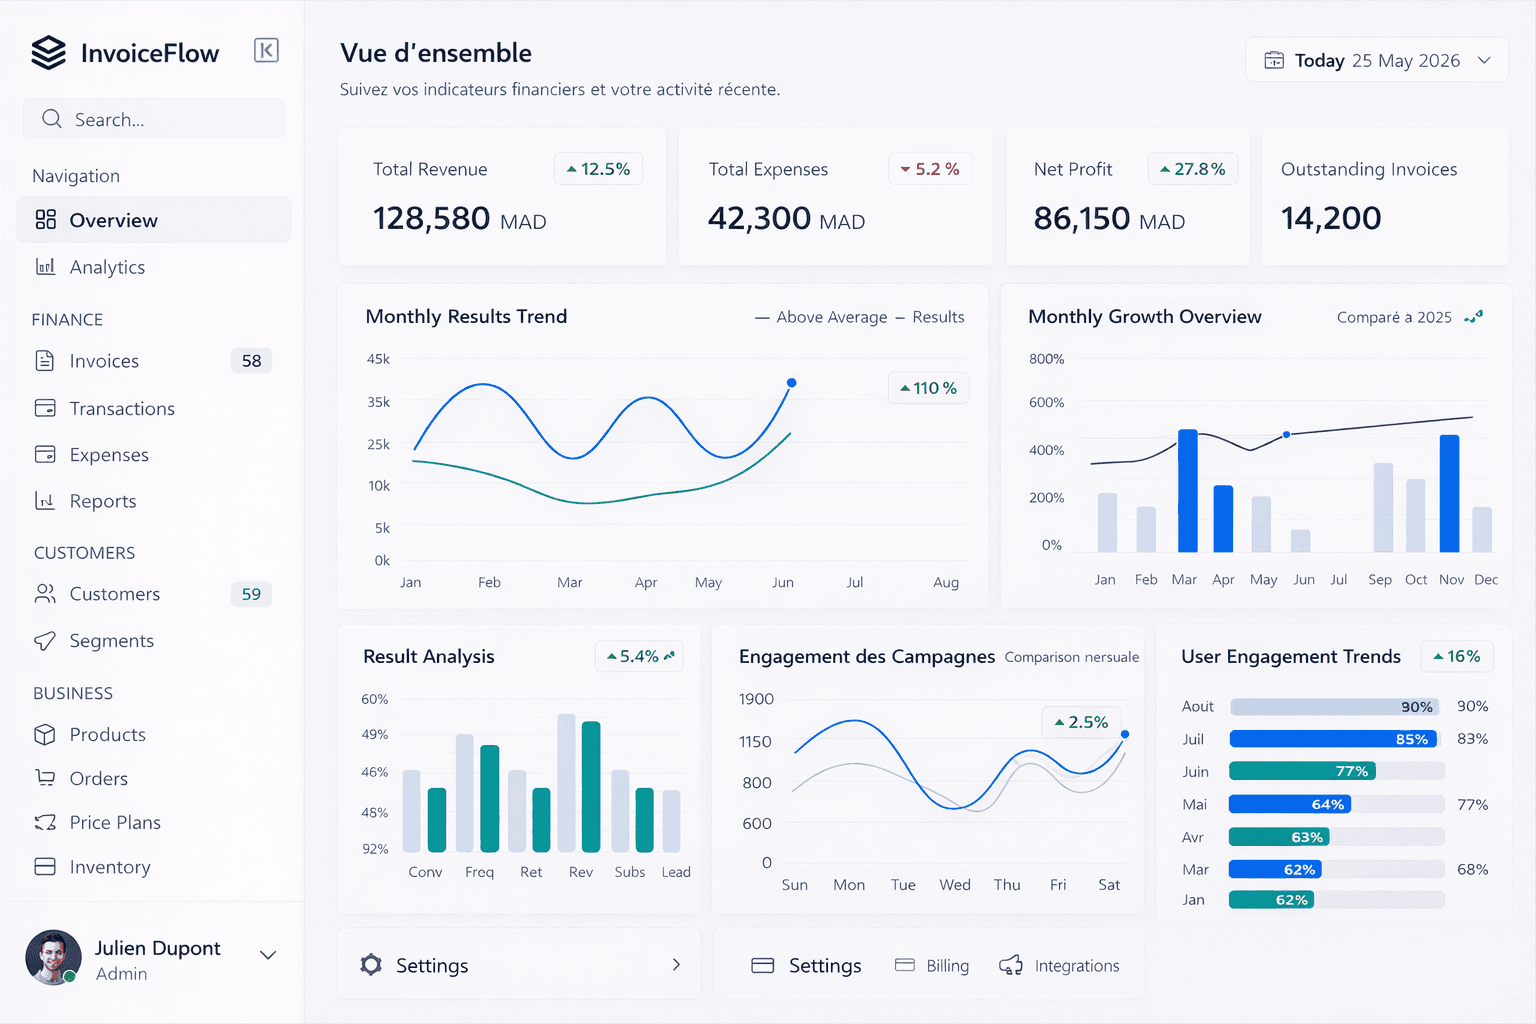Click the Invoices 58 count badge
The height and width of the screenshot is (1024, 1536).
tap(251, 361)
